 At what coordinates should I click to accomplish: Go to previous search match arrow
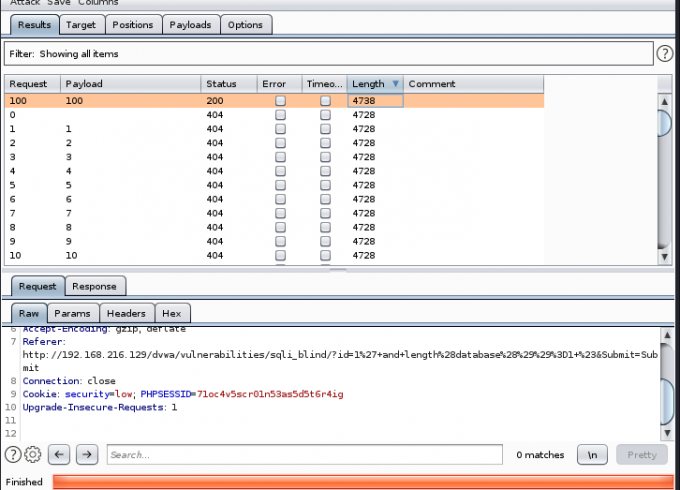pyautogui.click(x=59, y=454)
